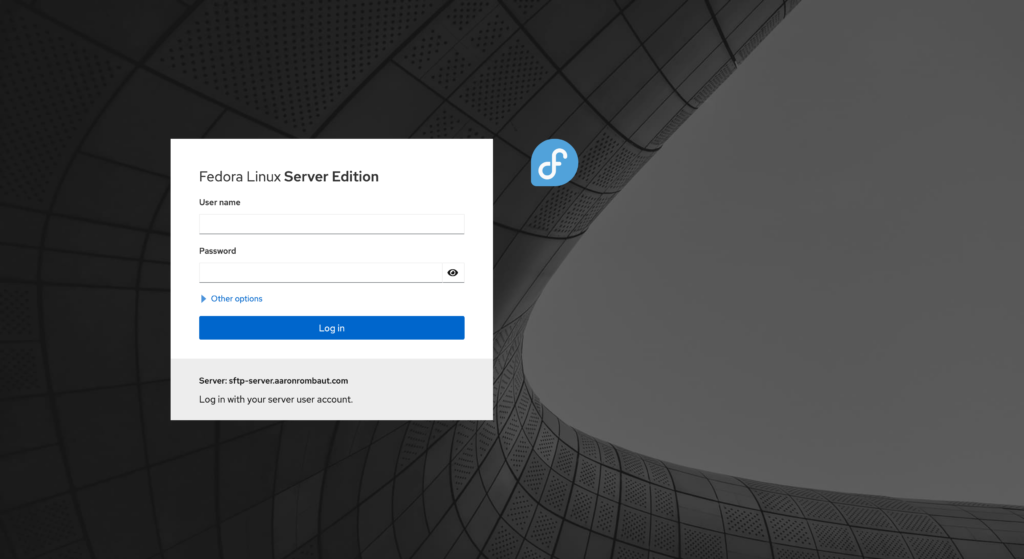Focus the Password input field
Viewport: 1024px width, 559px height.
click(x=320, y=272)
